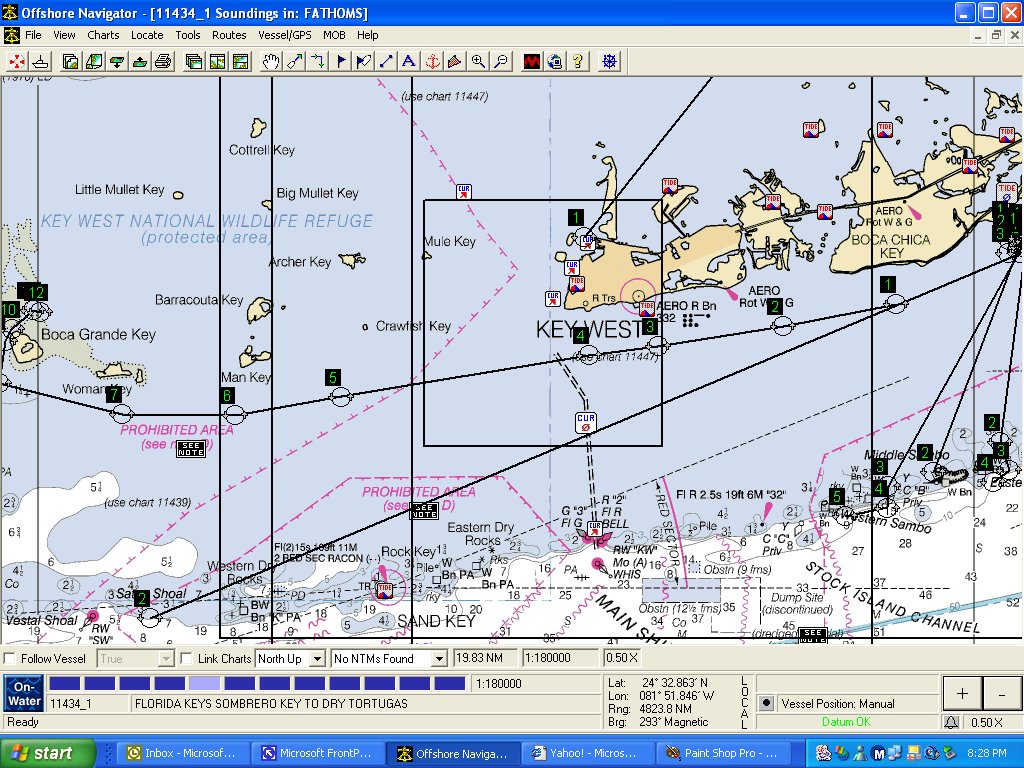1024x768 pixels.
Task: Switch to the Paint Shop Pro taskbar window
Action: 722,753
